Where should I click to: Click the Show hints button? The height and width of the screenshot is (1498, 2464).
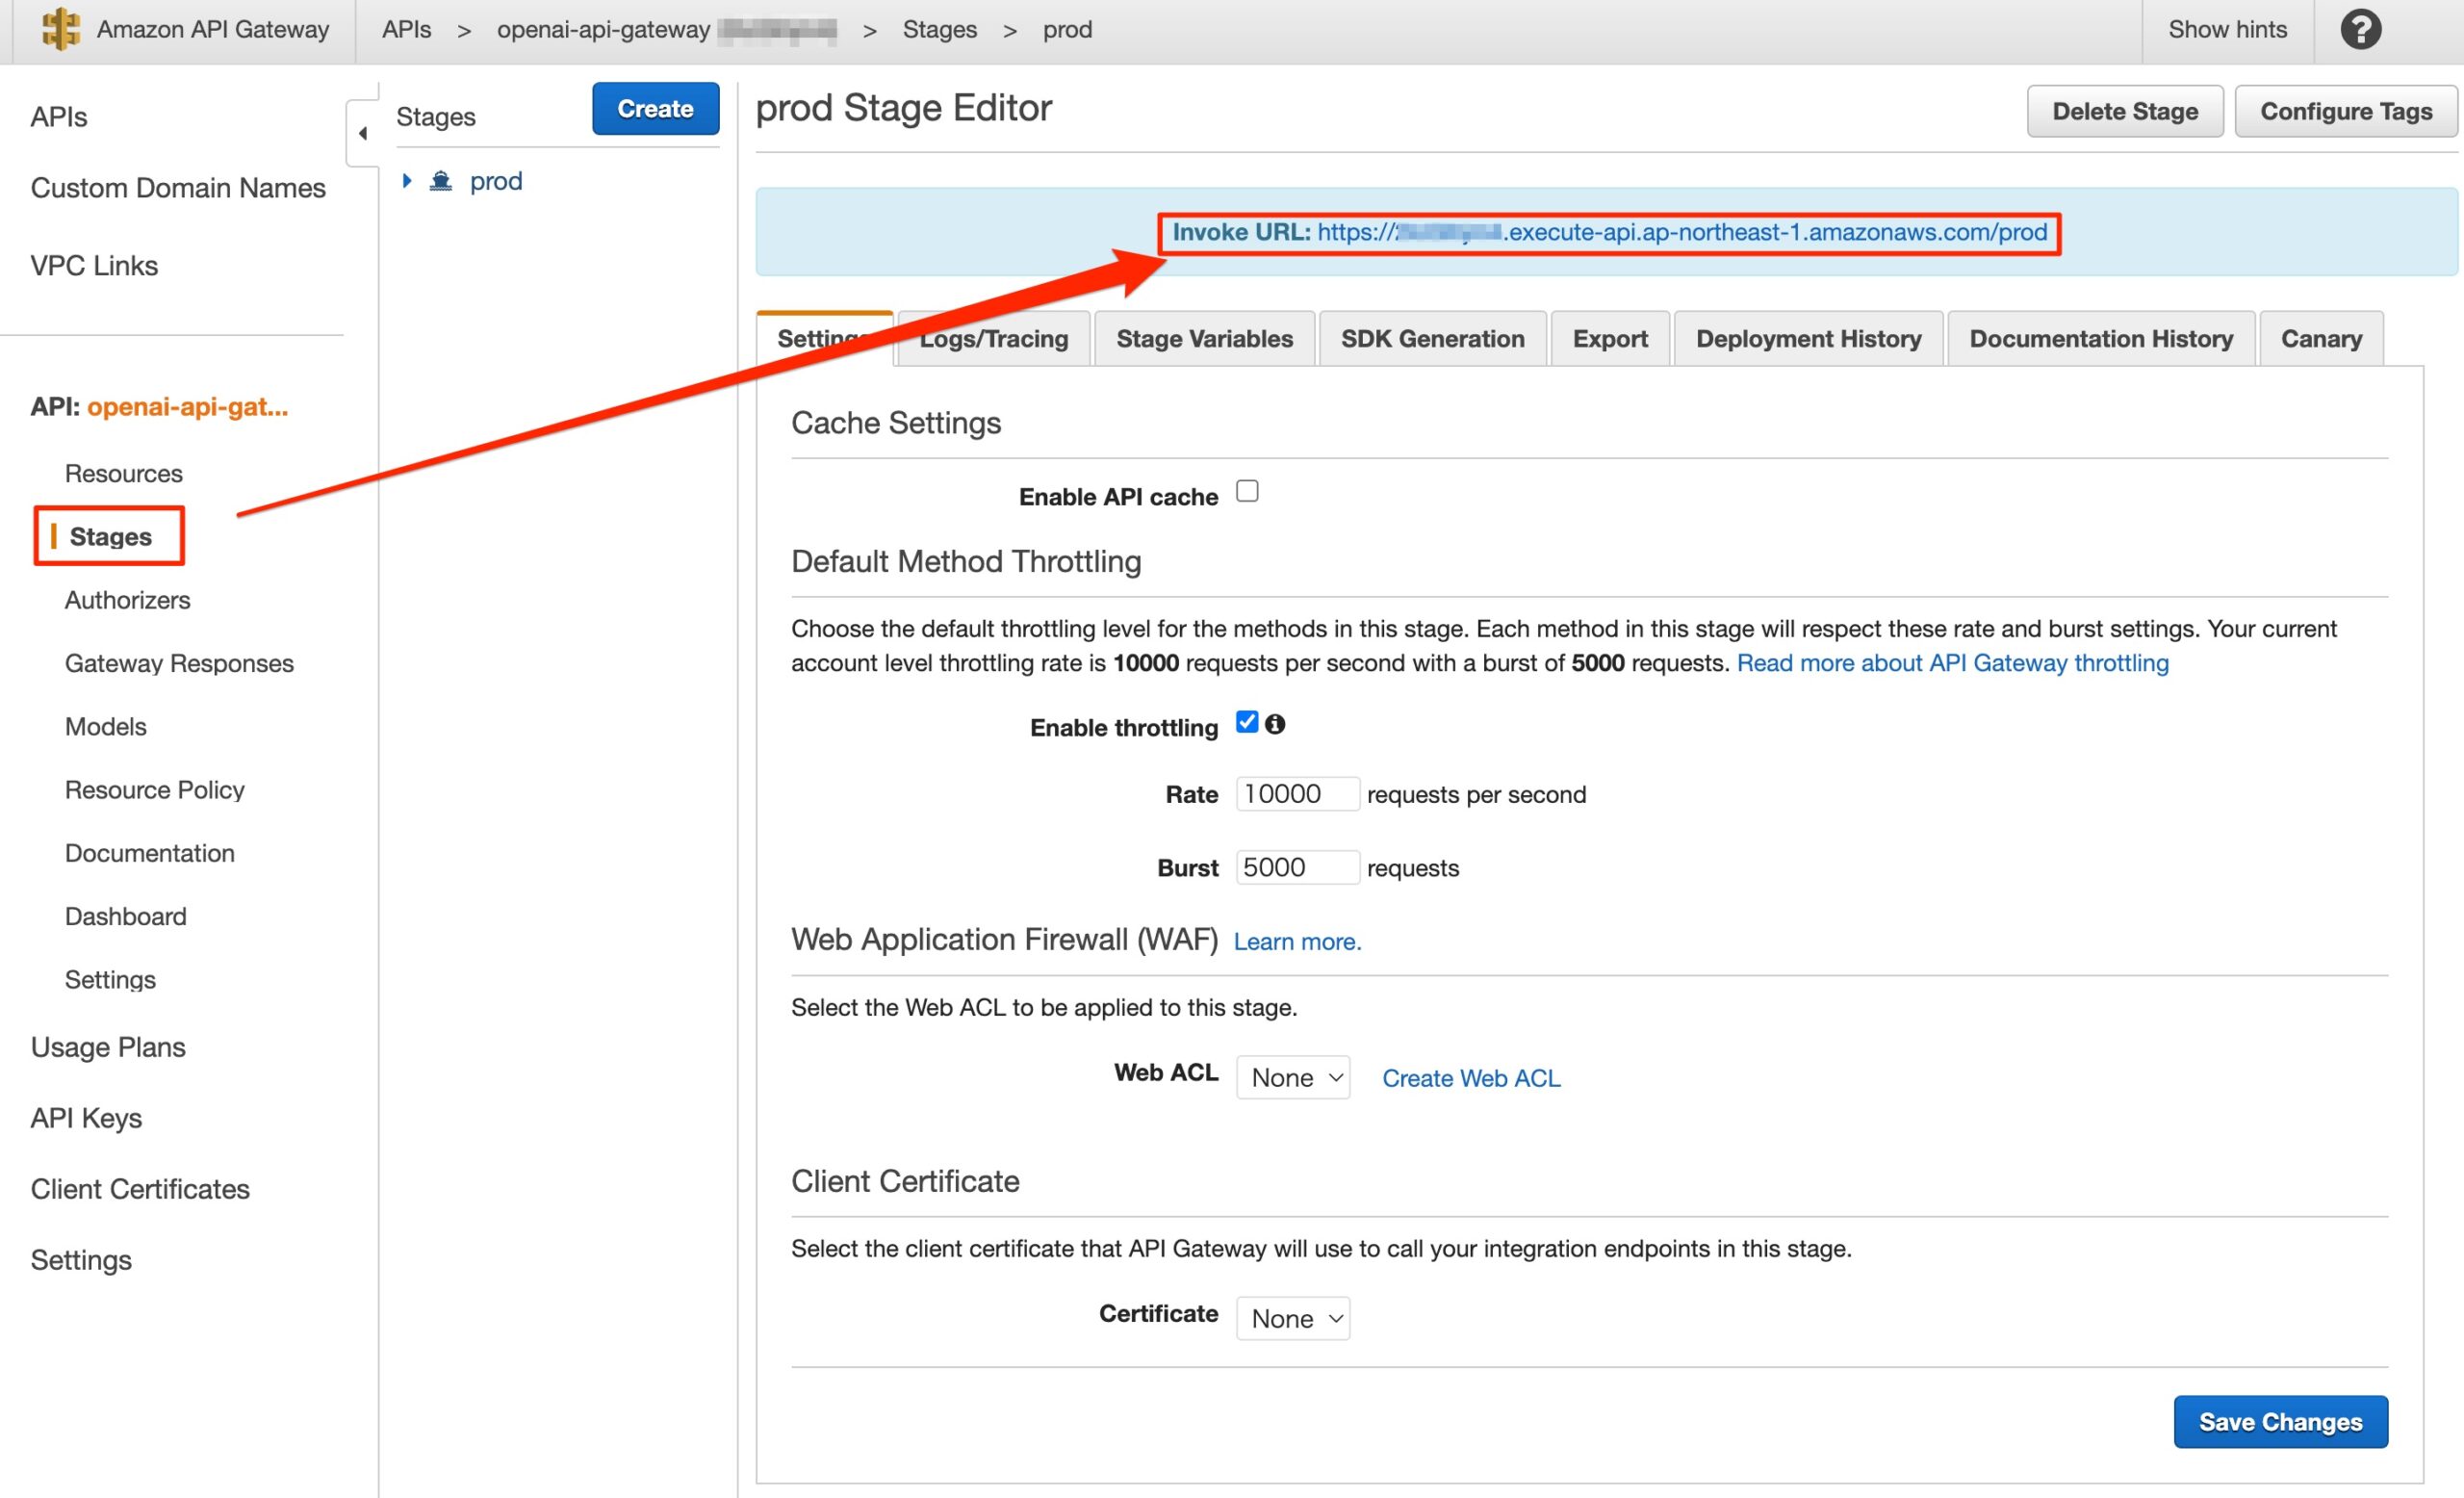point(2227,30)
